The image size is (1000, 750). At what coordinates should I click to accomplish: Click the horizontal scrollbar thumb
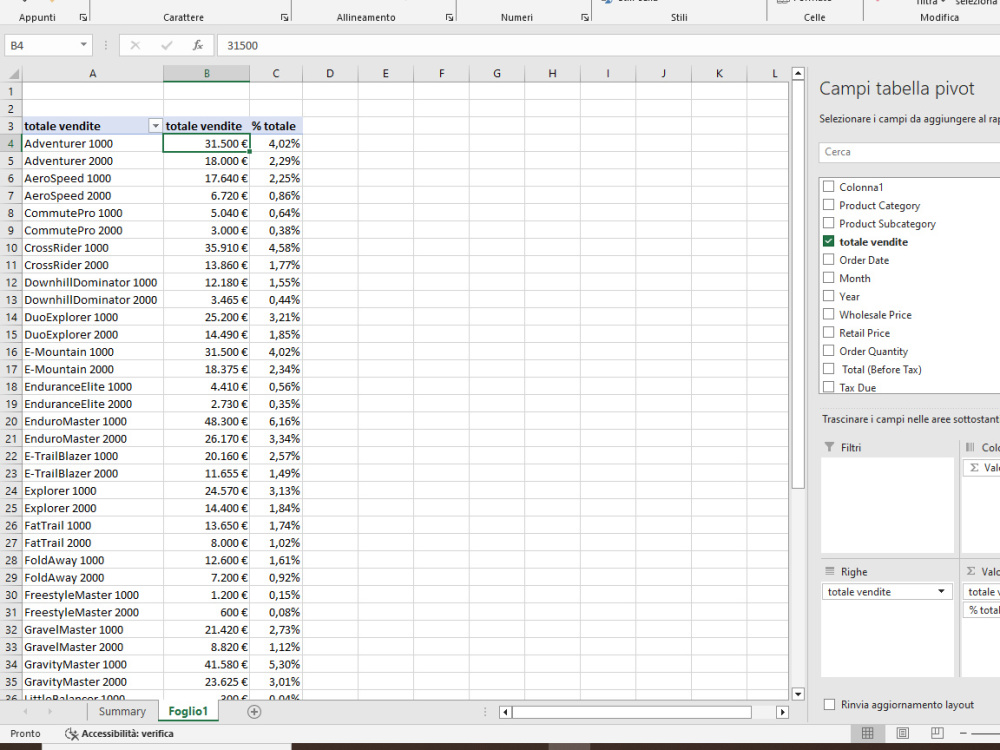(x=631, y=712)
